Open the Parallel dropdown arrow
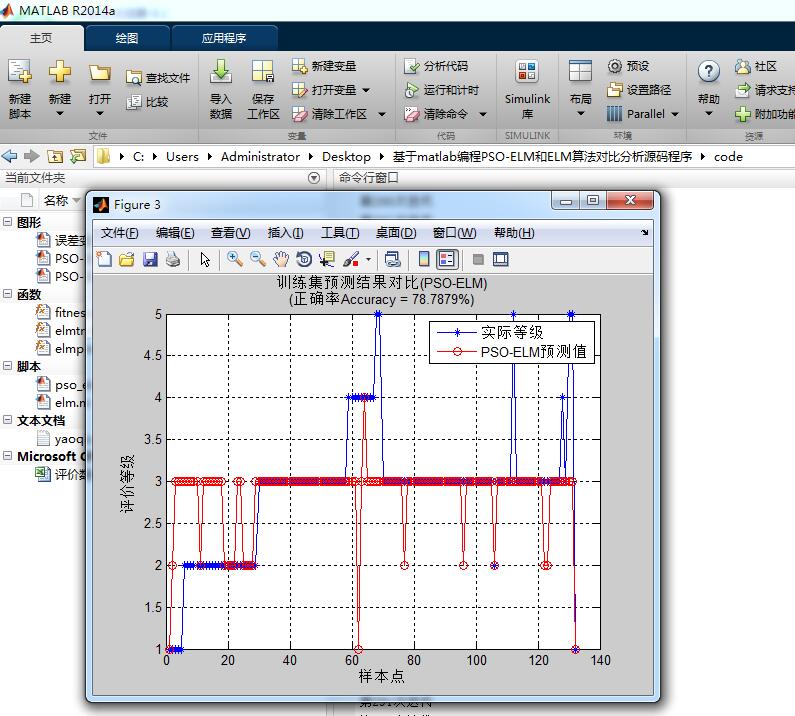795x716 pixels. point(675,114)
